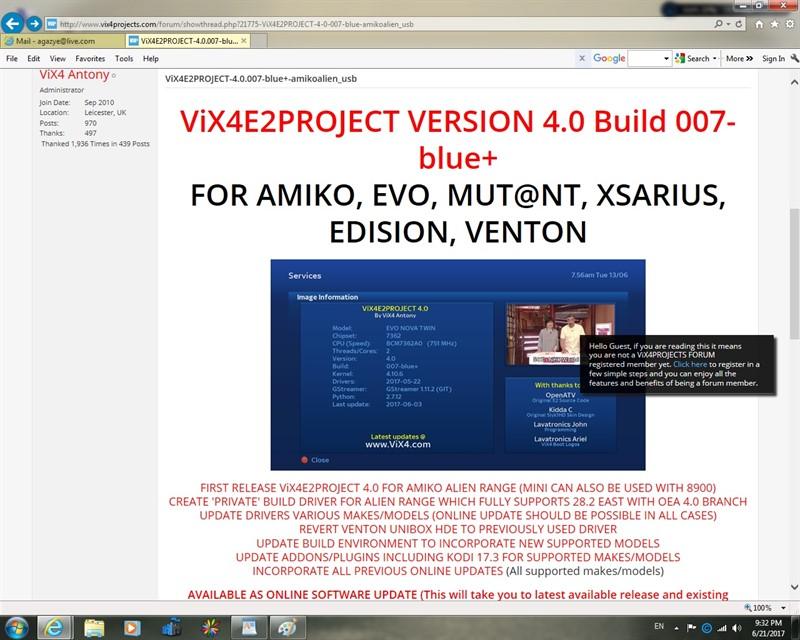The height and width of the screenshot is (640, 800).
Task: Expand the Search button dropdown arrow
Action: coord(715,59)
